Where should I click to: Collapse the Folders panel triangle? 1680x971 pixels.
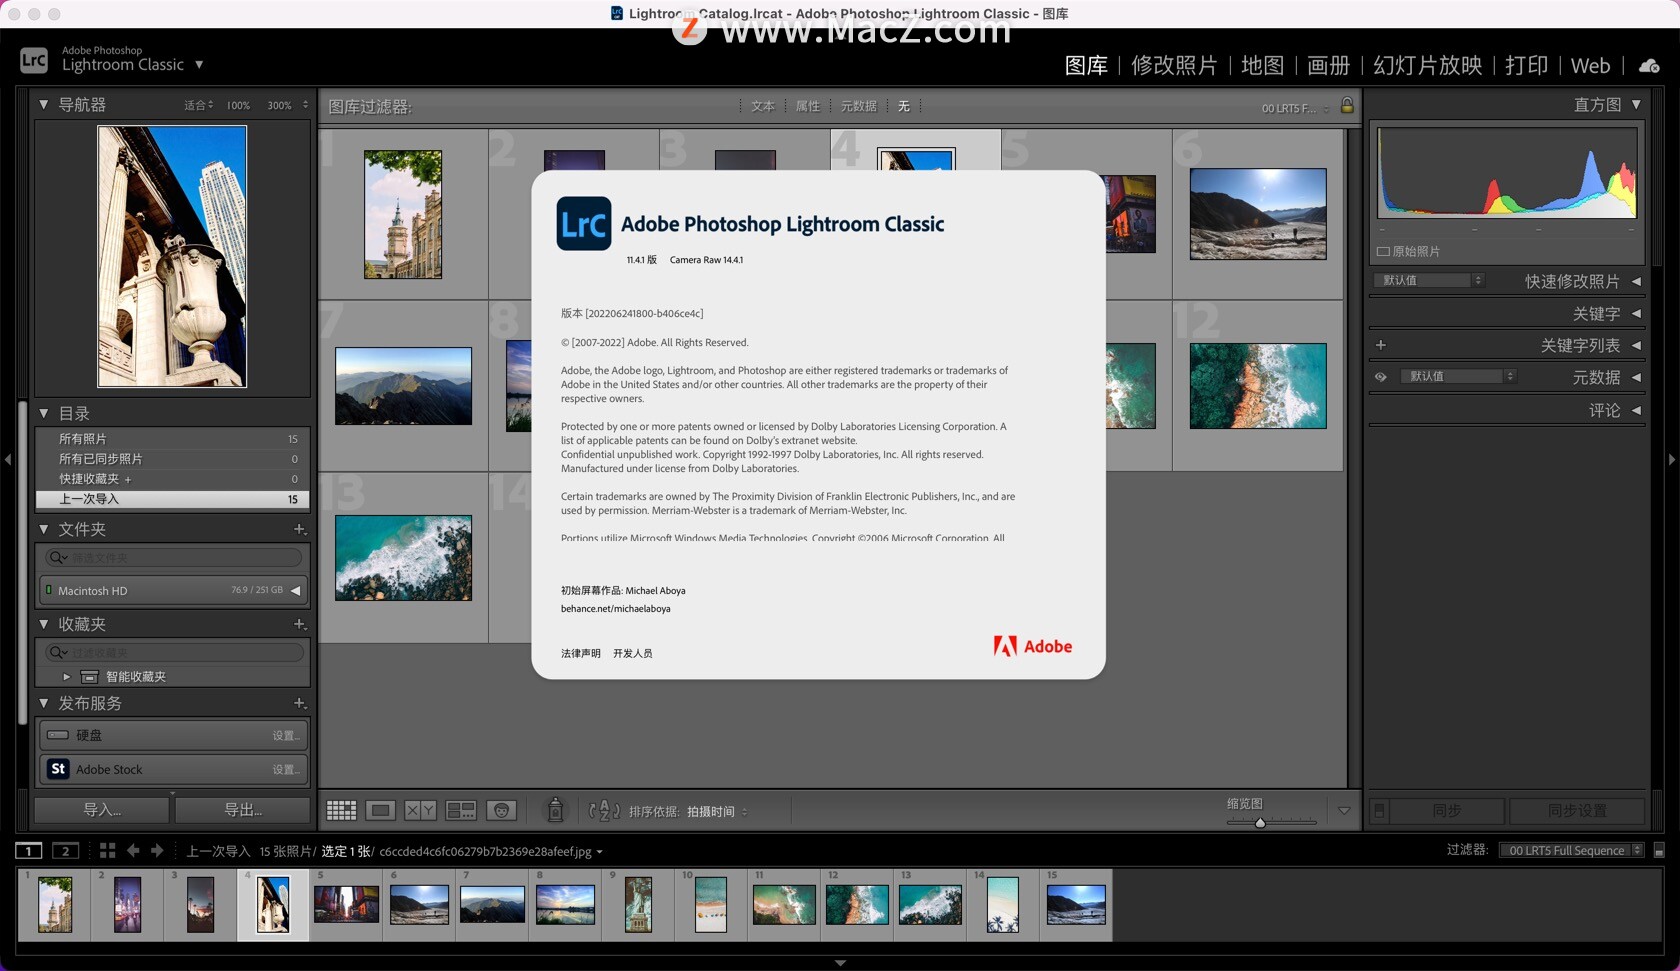coord(44,529)
